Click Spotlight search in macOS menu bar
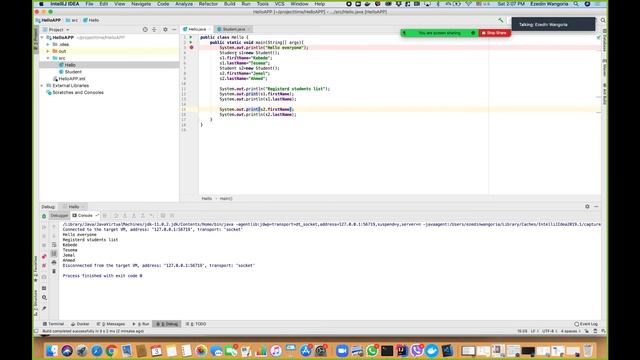The height and width of the screenshot is (360, 640). (x=576, y=4)
